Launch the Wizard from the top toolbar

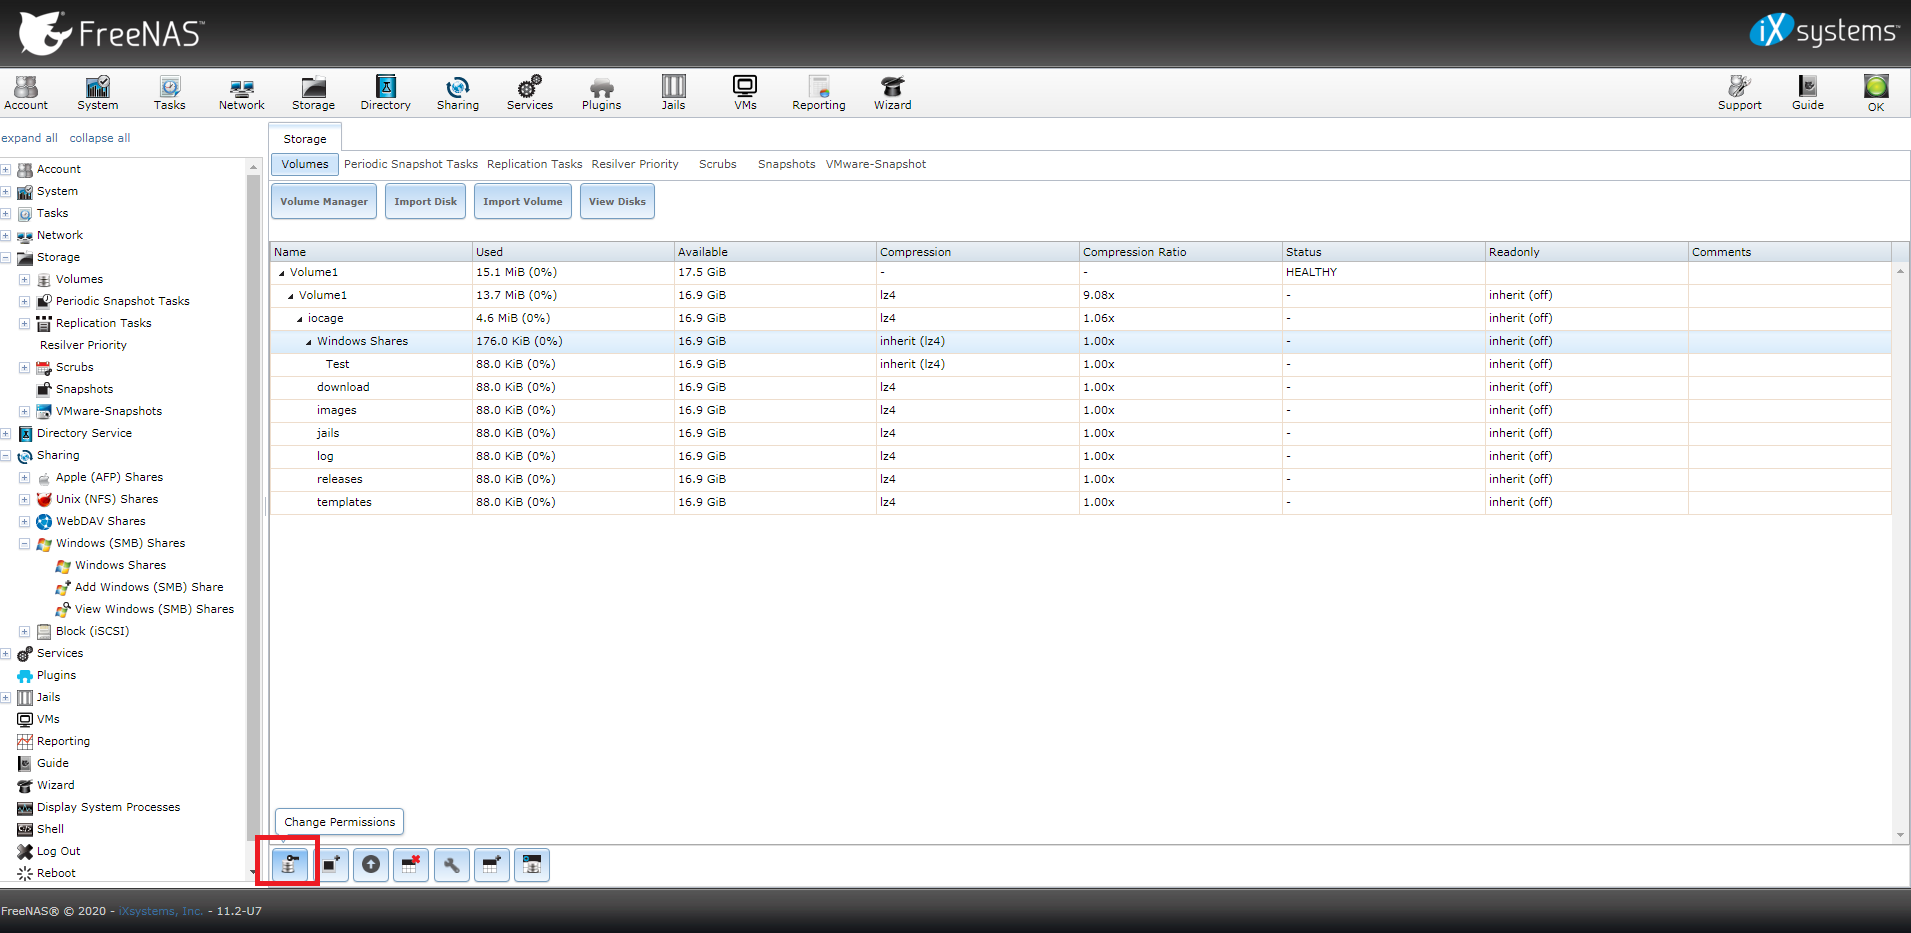click(x=893, y=92)
